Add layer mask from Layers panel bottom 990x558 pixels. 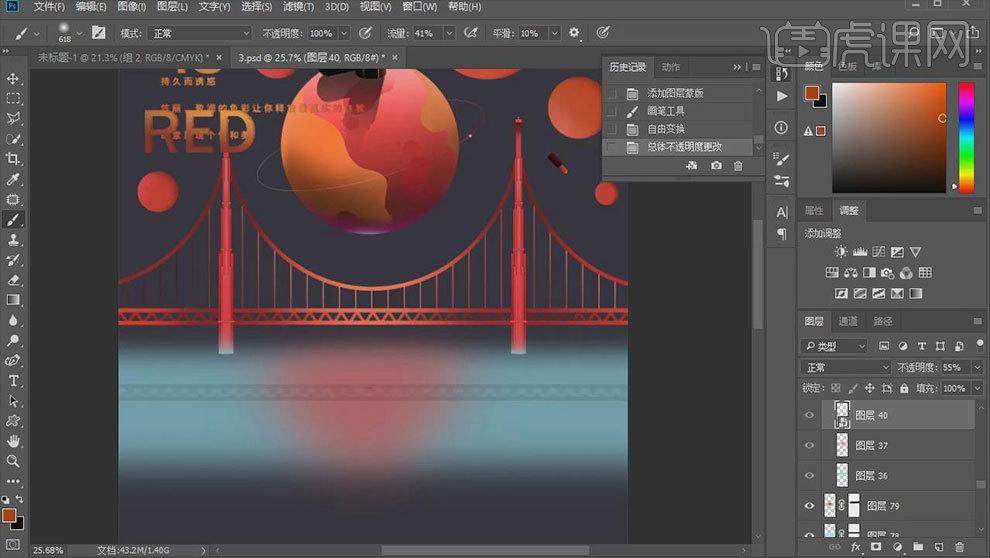(876, 547)
